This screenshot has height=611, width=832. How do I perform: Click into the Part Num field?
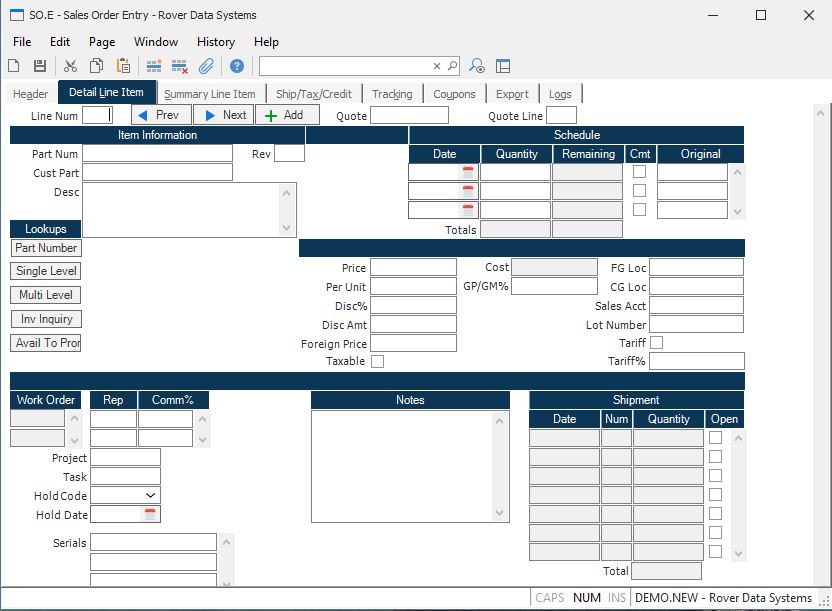[x=157, y=154]
